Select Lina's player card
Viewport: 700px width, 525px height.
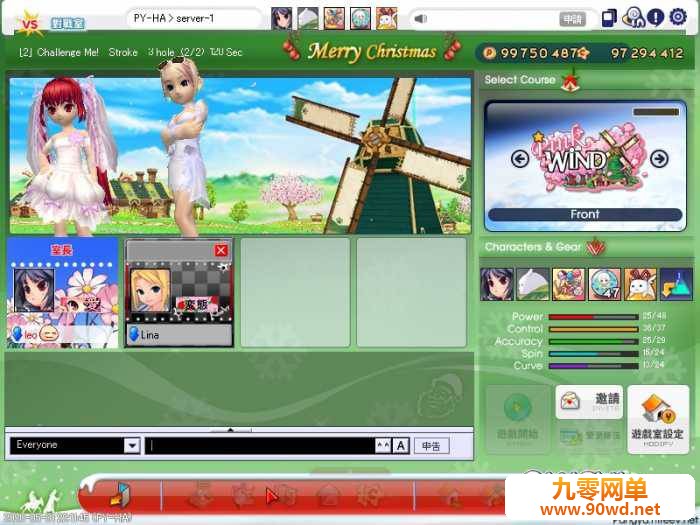coord(179,292)
